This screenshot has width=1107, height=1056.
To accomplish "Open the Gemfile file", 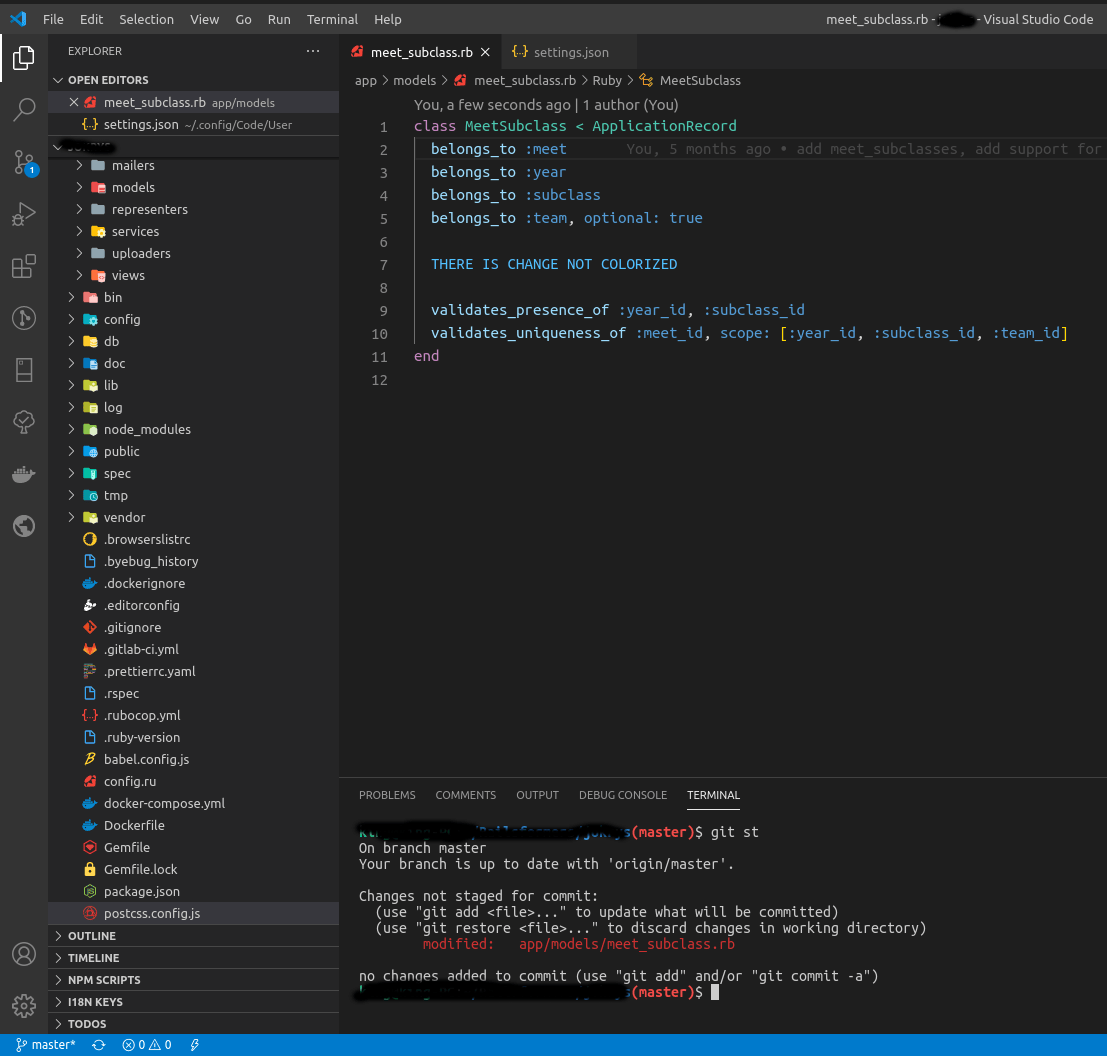I will [193, 847].
